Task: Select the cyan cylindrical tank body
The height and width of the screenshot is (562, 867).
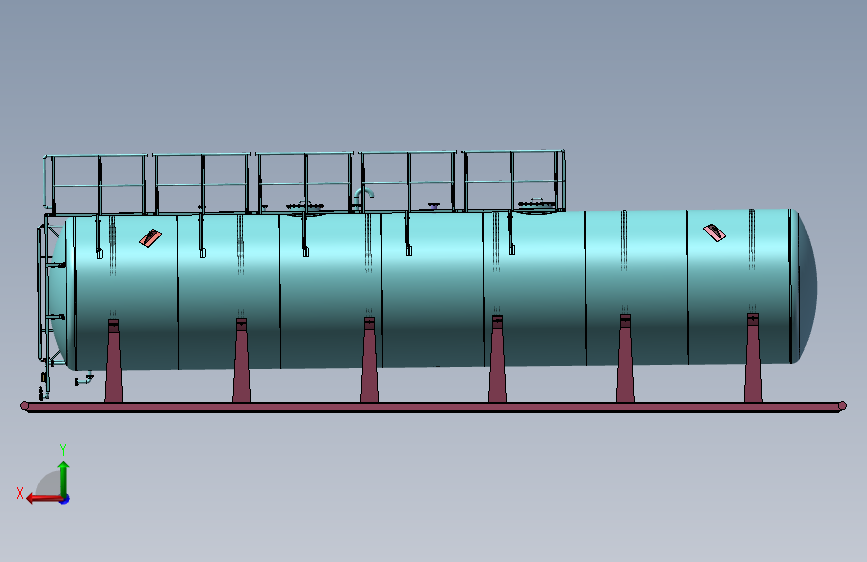Action: pyautogui.click(x=431, y=290)
